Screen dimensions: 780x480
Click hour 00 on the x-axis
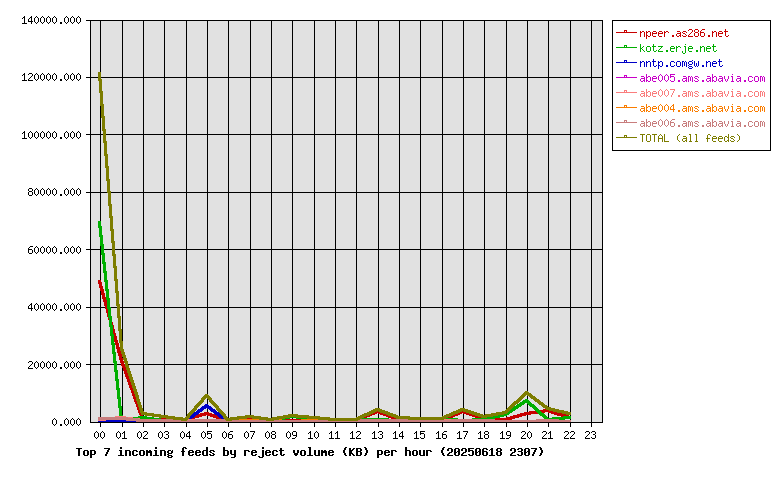click(100, 435)
